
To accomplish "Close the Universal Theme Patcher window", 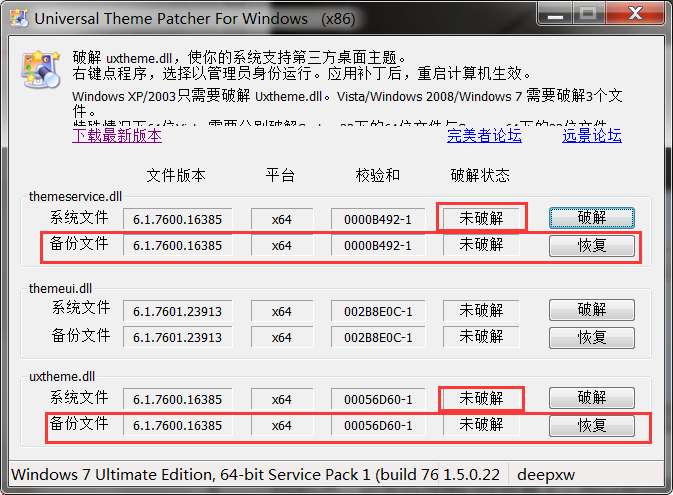I will [x=635, y=14].
